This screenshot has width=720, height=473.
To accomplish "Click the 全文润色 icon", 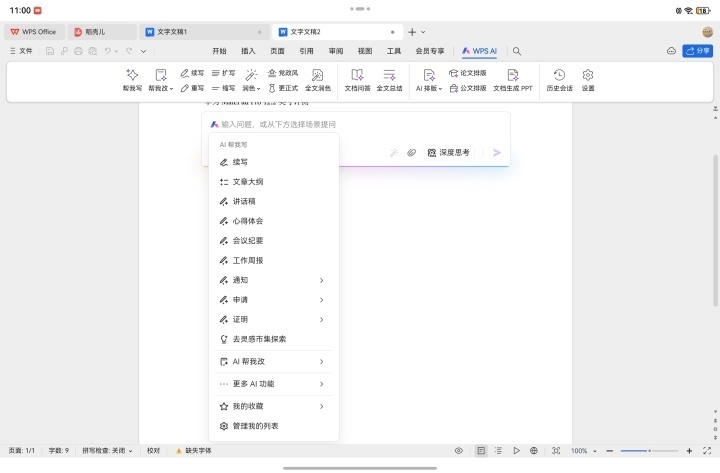I will click(318, 80).
